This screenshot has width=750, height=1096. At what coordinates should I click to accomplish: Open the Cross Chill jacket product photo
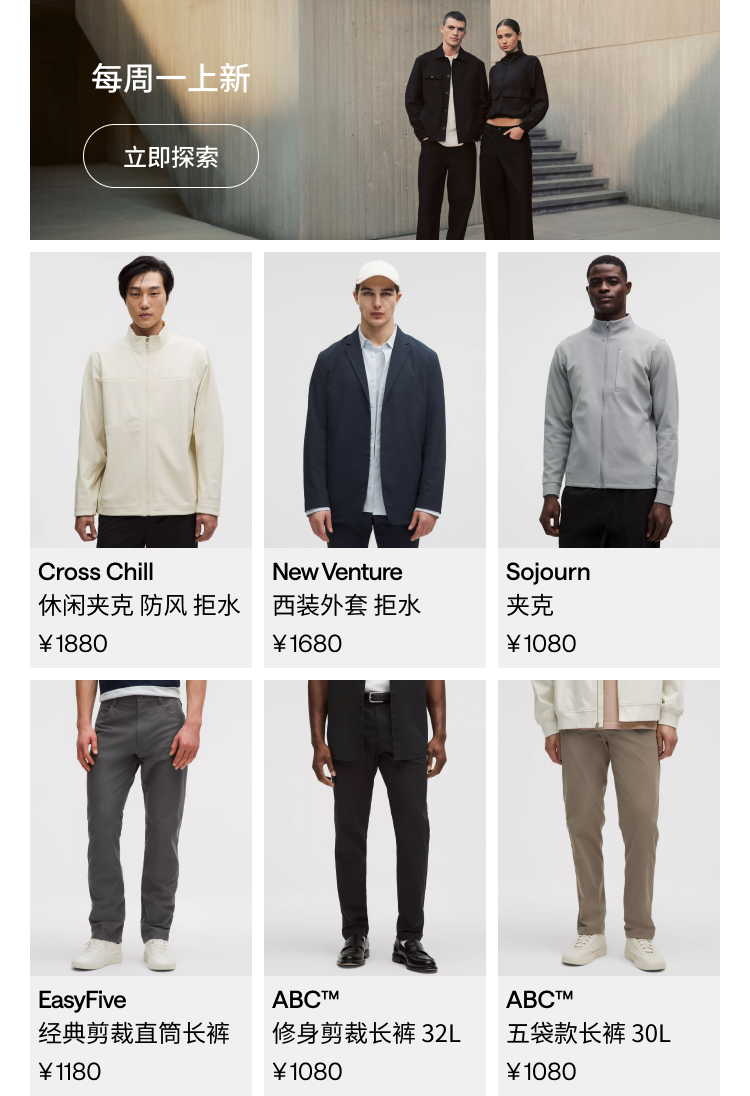click(x=140, y=400)
